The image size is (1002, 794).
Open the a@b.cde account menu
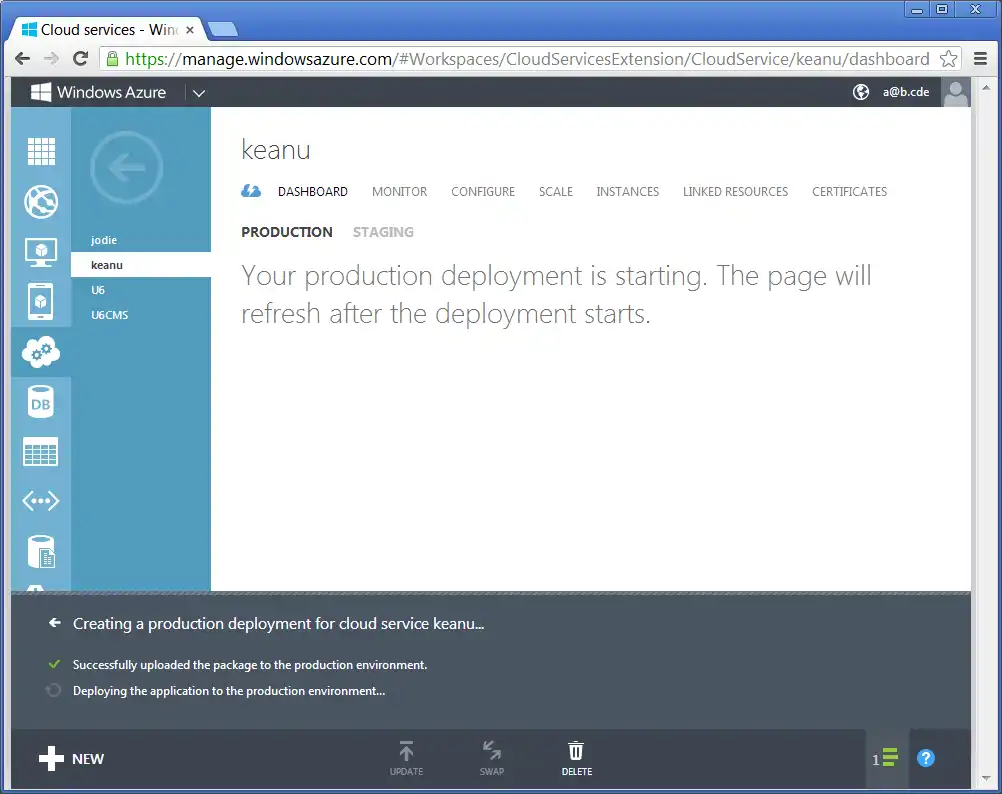tap(906, 92)
